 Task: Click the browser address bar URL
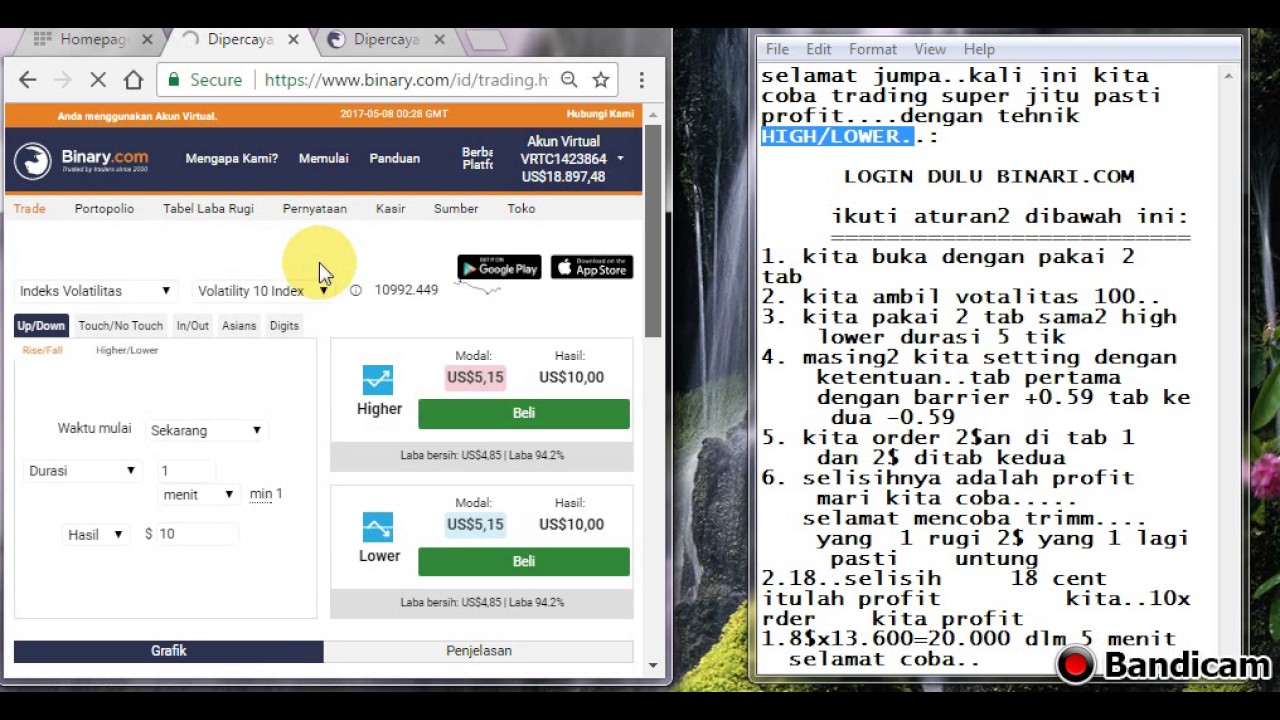coord(406,80)
